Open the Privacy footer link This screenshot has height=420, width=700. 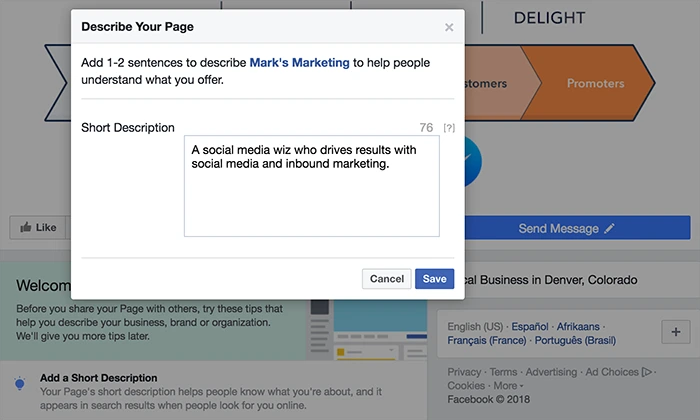pyautogui.click(x=464, y=372)
